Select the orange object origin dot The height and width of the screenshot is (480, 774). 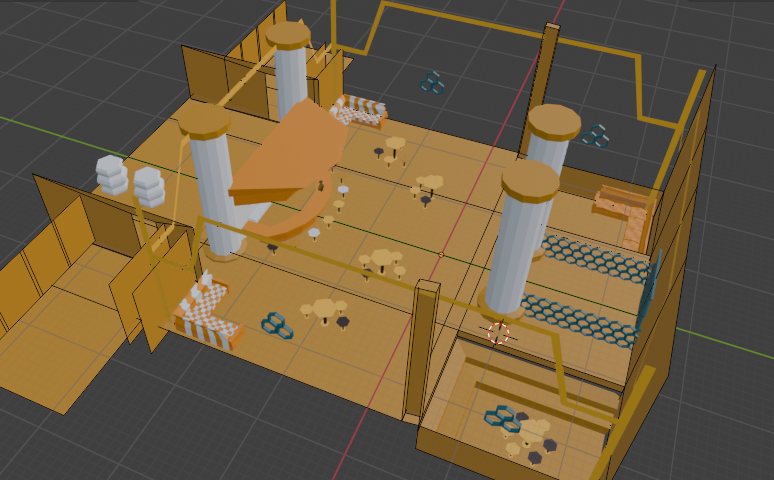tap(441, 255)
